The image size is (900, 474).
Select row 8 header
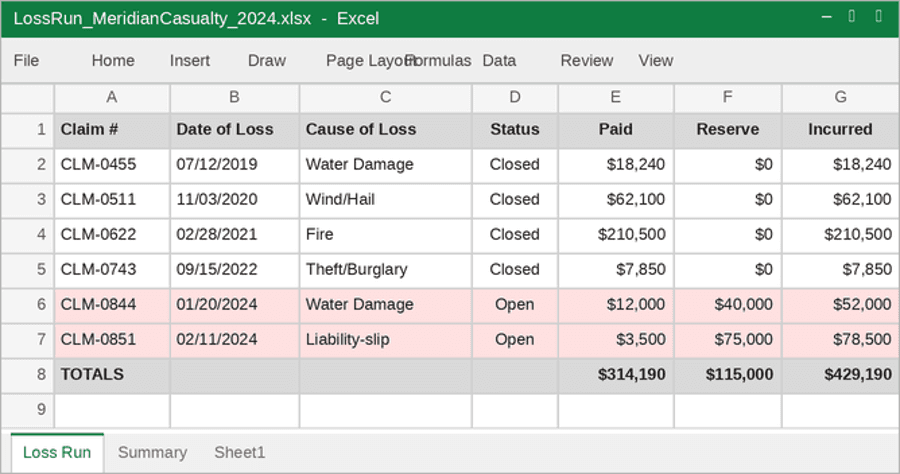coord(28,375)
